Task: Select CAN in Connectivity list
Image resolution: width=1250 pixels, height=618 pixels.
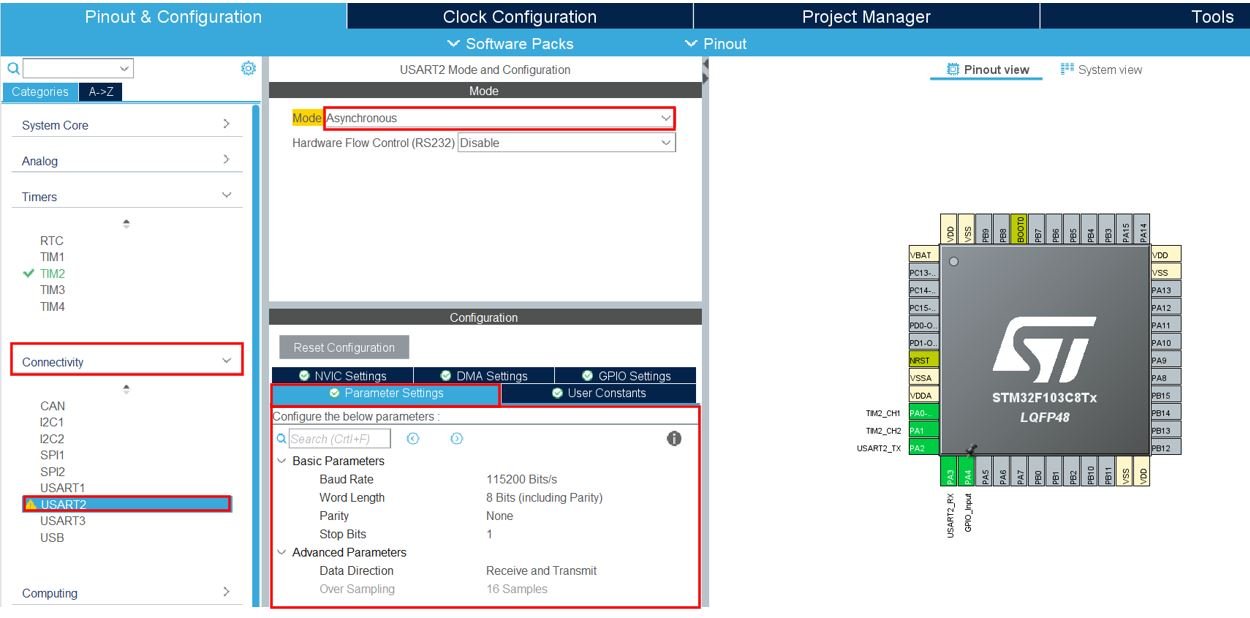Action: [52, 406]
